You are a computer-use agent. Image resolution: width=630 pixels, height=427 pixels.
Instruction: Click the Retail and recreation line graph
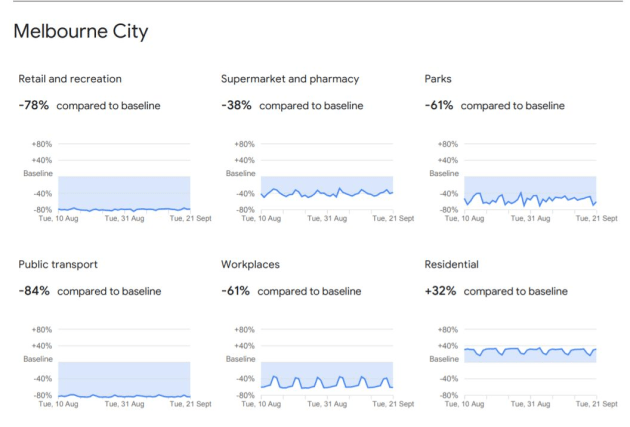point(123,209)
